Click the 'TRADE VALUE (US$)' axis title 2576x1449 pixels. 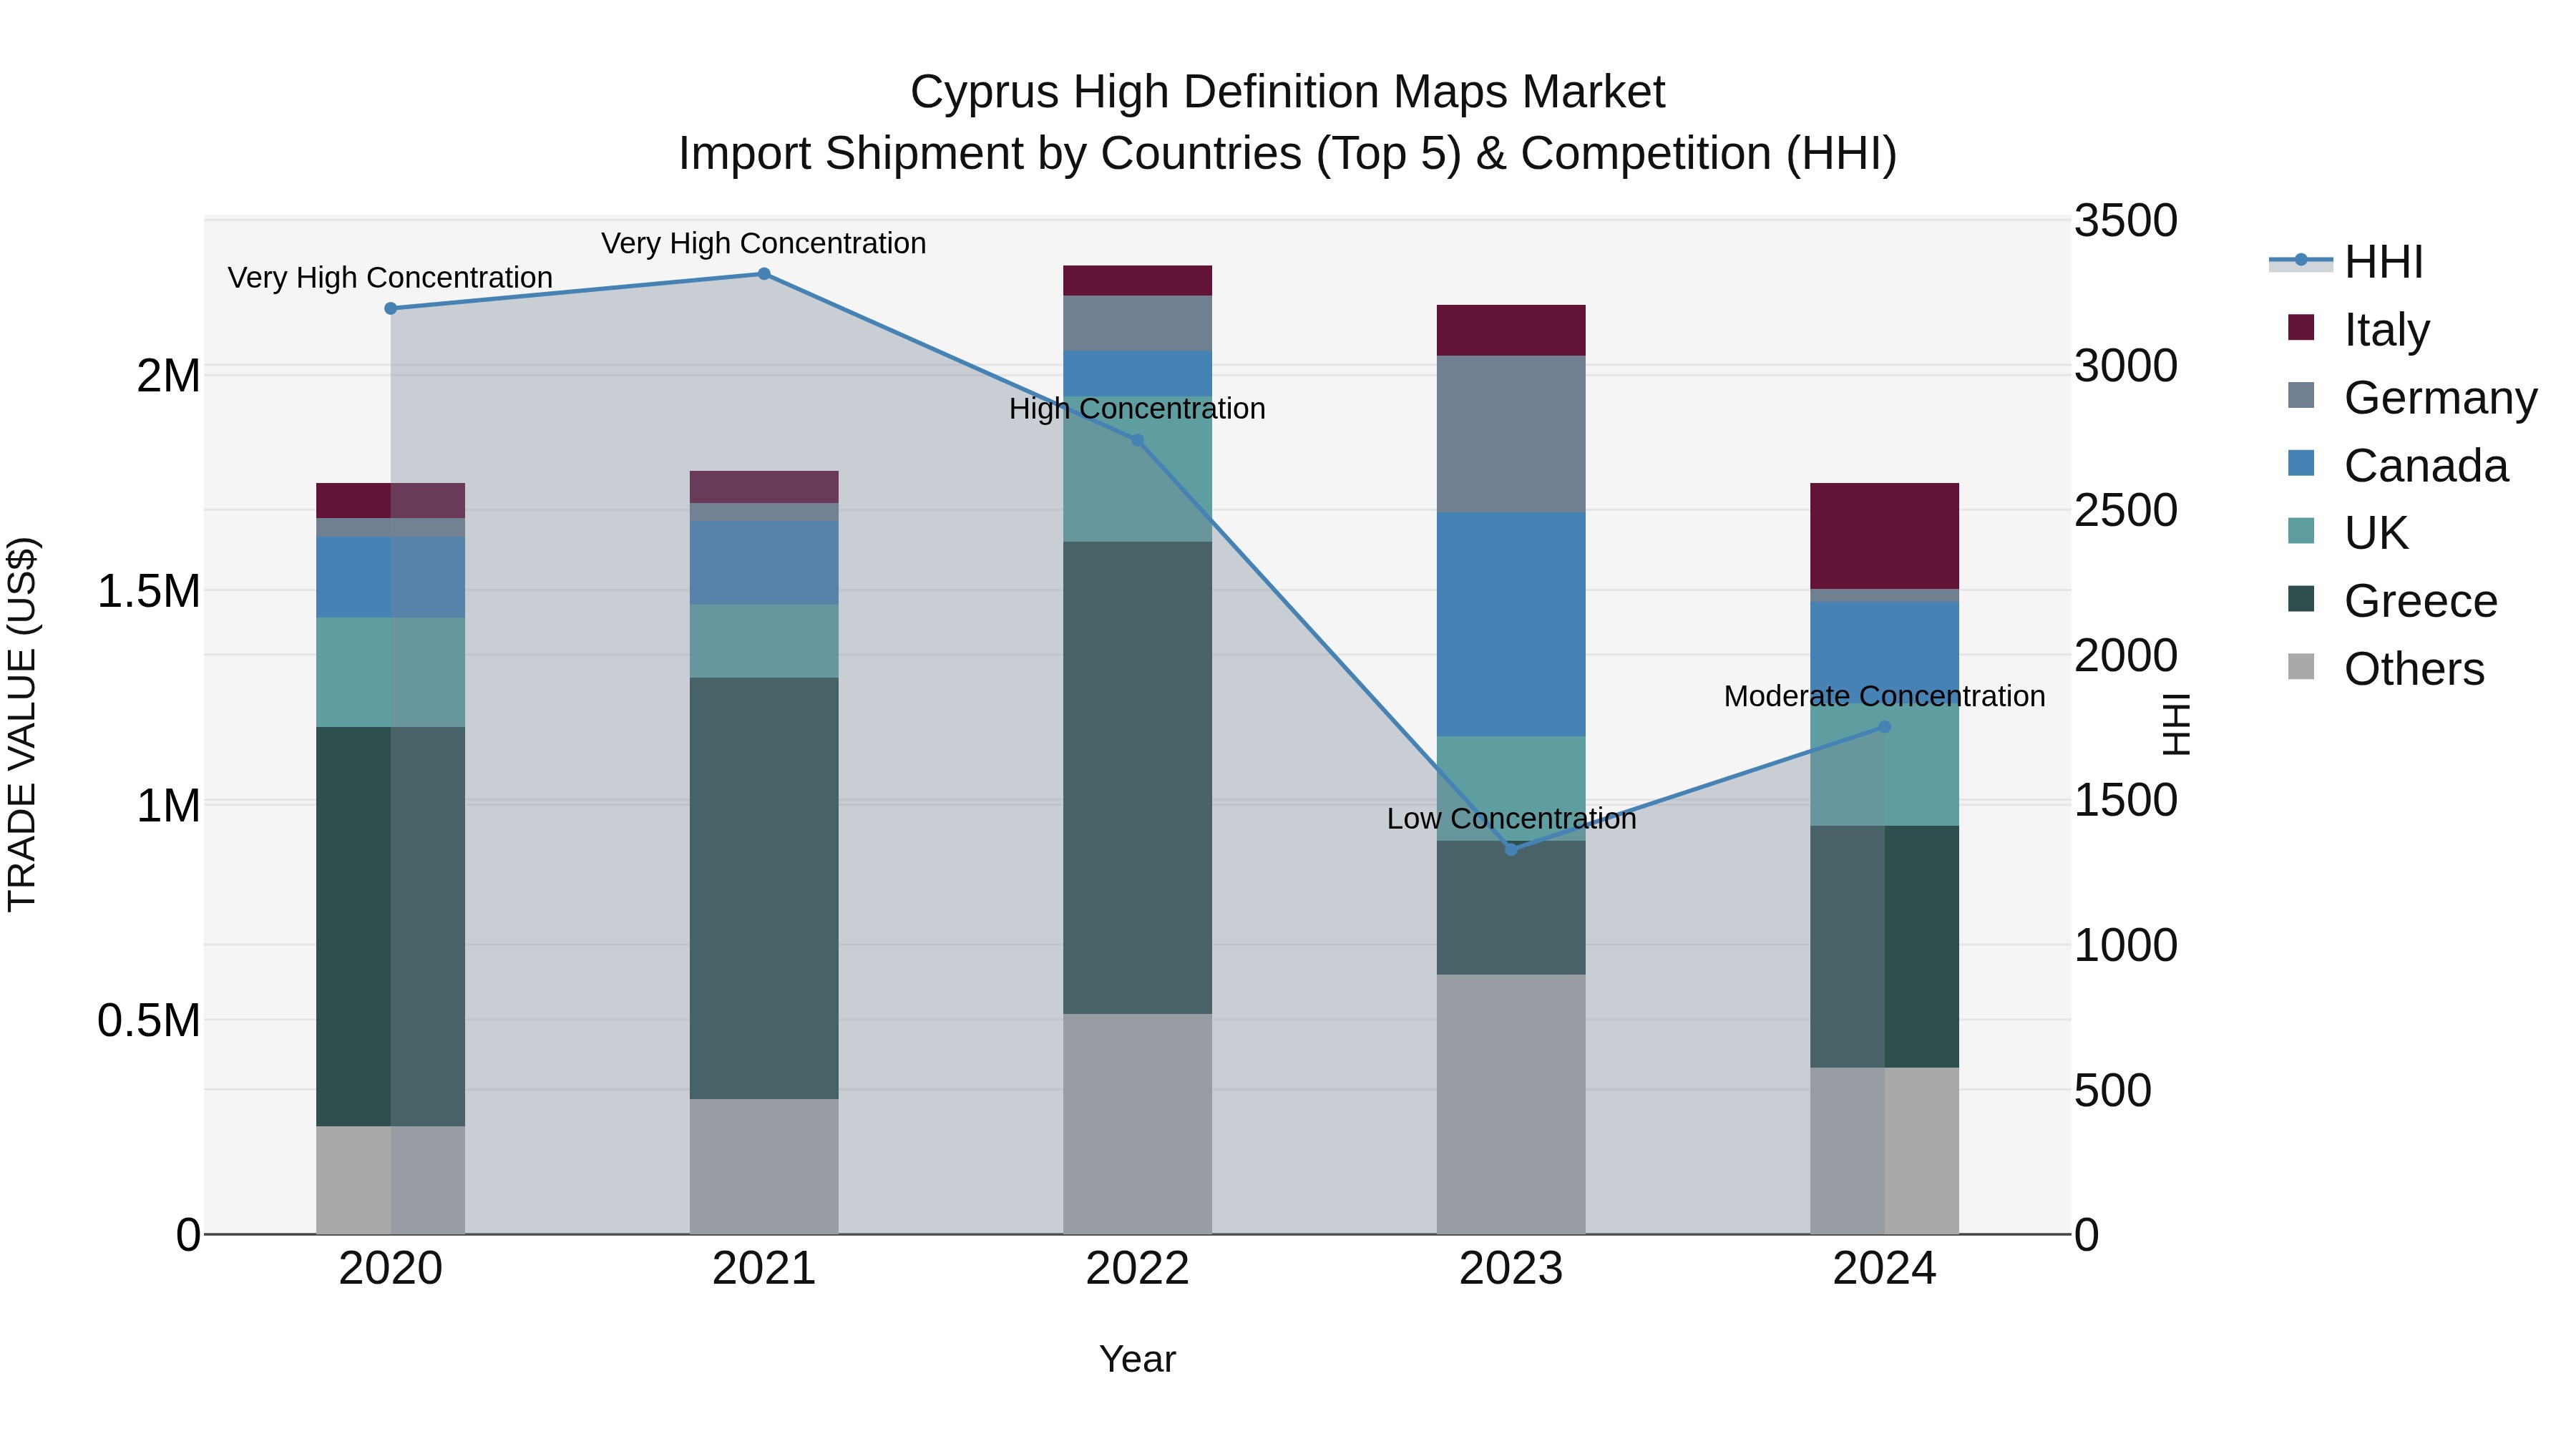tap(22, 724)
